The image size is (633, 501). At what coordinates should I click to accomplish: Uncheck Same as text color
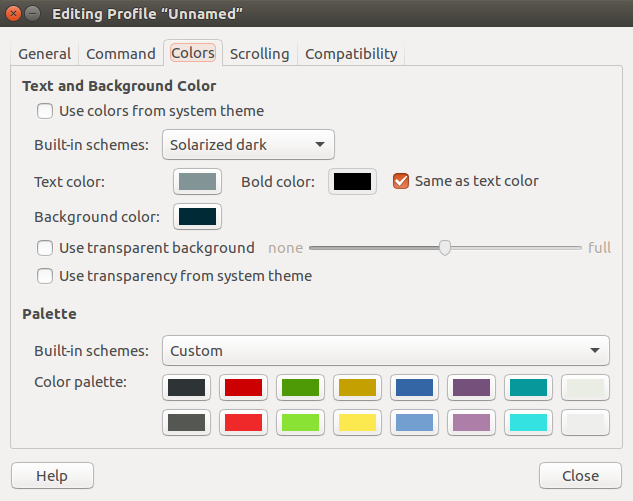pyautogui.click(x=401, y=181)
